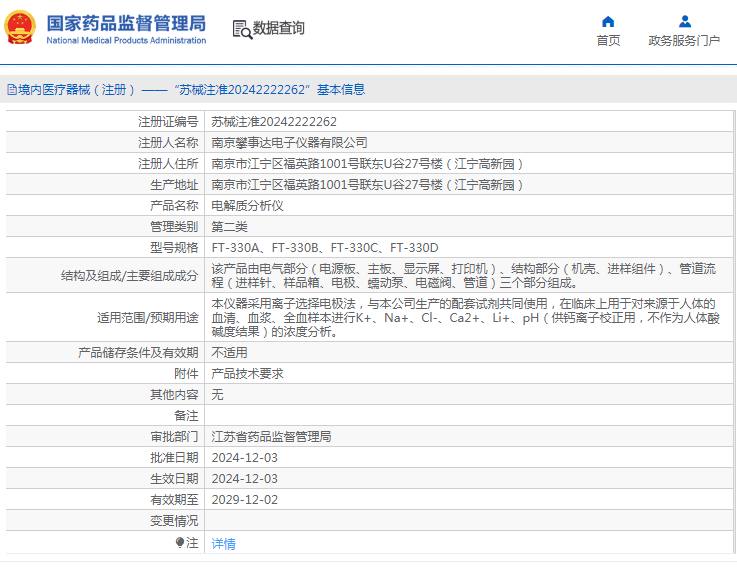The height and width of the screenshot is (567, 737).
Task: Click the 管理类别 row label
Action: (174, 227)
